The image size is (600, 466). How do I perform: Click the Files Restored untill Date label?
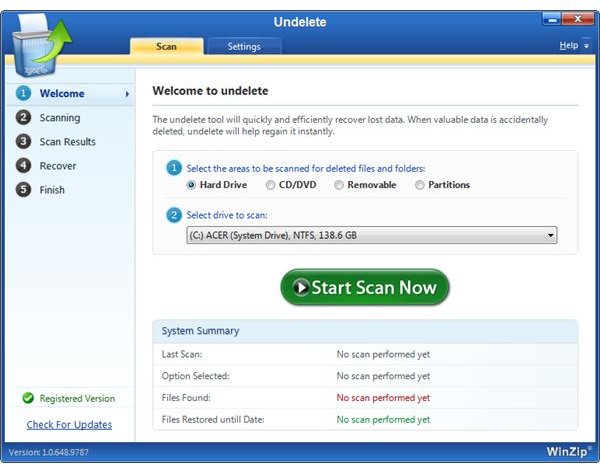coord(213,419)
